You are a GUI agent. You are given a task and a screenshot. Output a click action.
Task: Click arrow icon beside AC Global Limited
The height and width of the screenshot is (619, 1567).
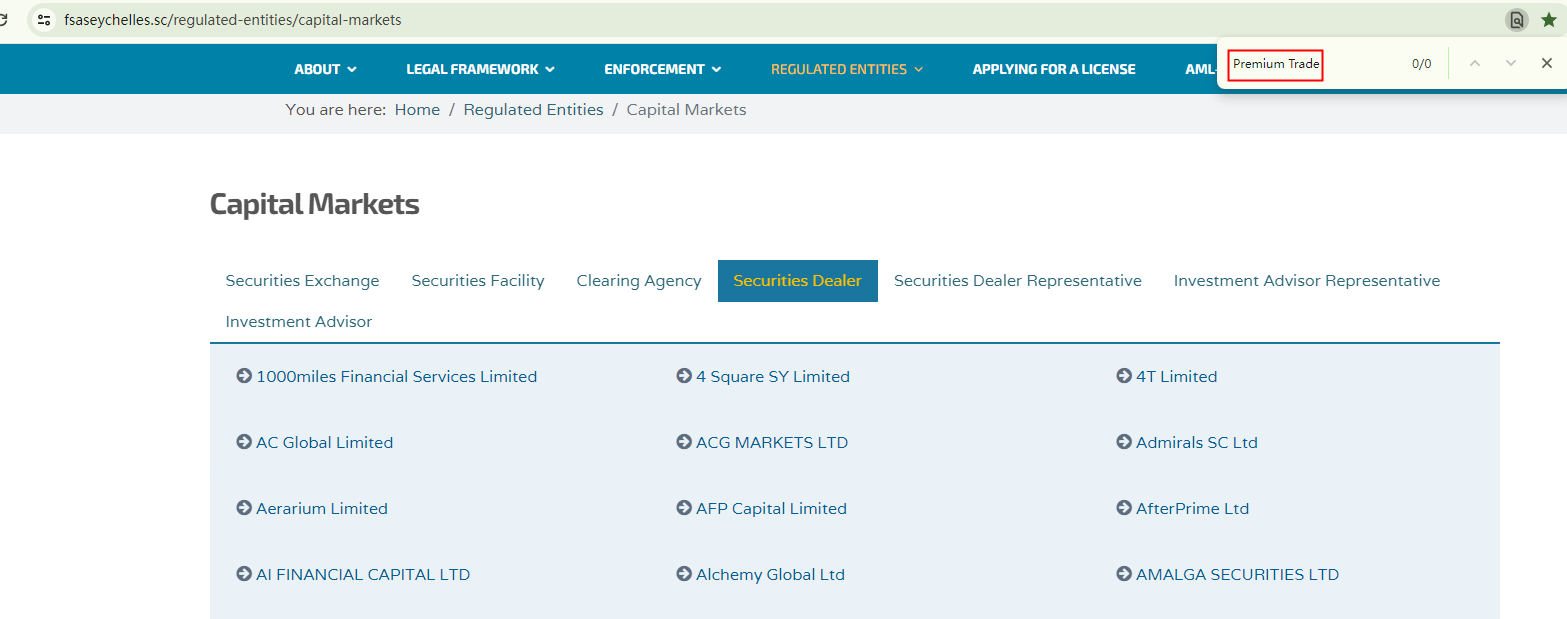coord(244,442)
